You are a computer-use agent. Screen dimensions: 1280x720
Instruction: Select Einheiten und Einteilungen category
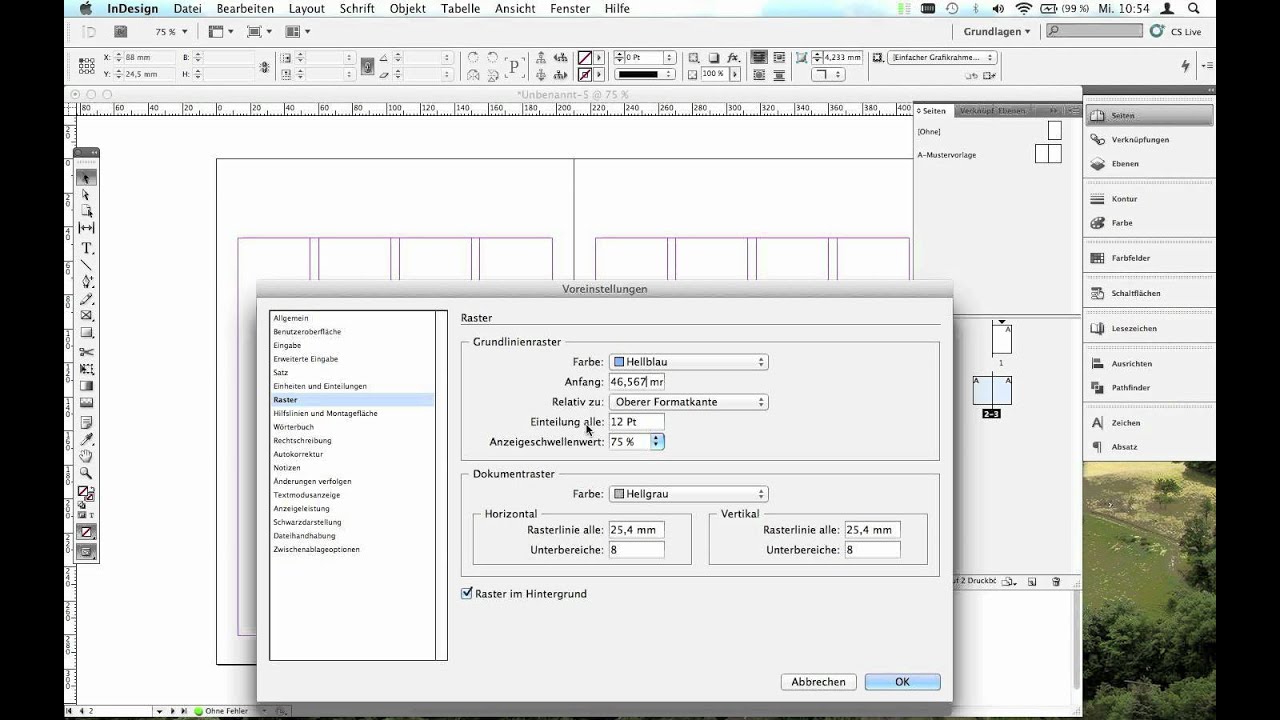tap(320, 386)
